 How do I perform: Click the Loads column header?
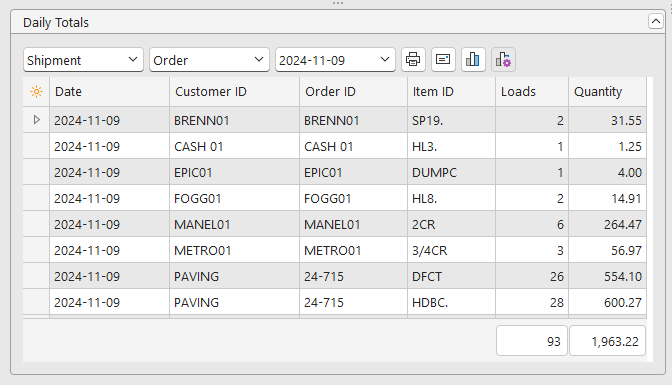click(532, 91)
